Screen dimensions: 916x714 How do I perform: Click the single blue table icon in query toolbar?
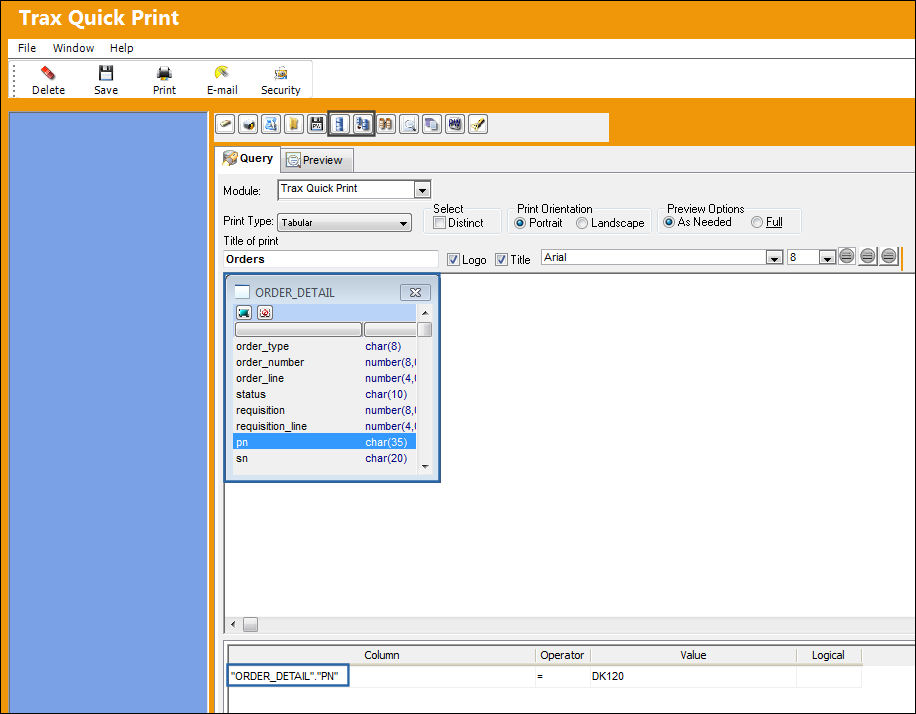click(x=339, y=124)
